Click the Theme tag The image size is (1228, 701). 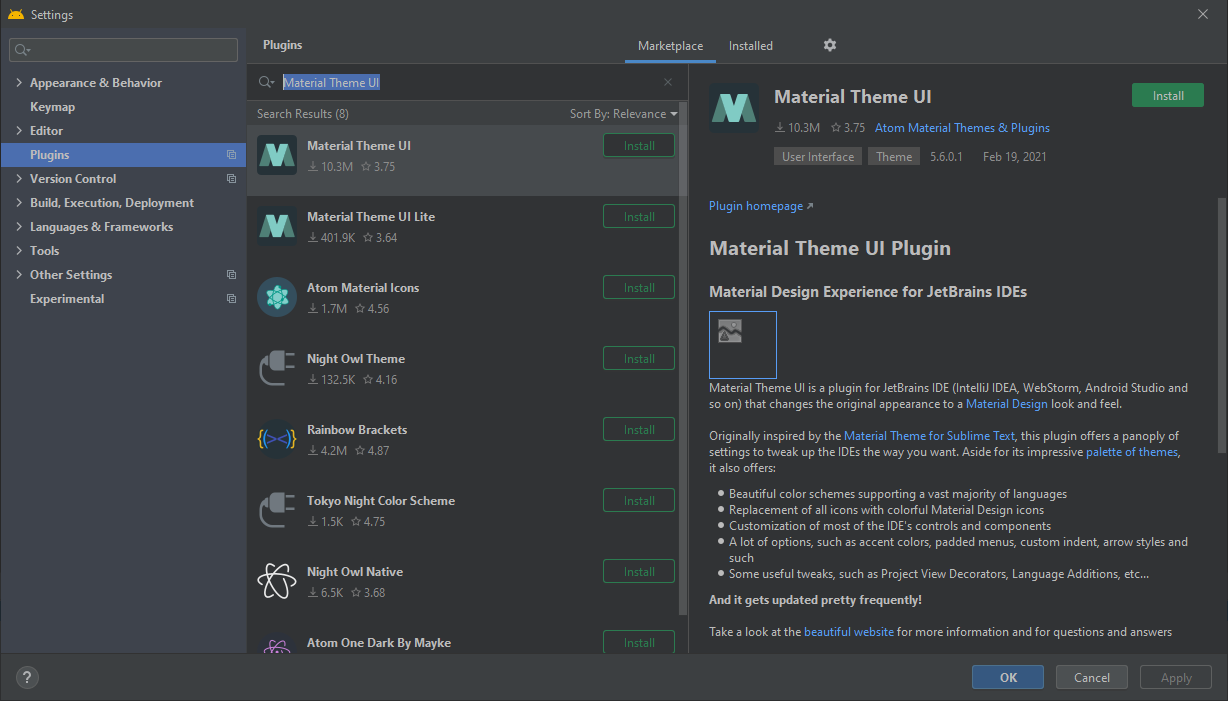(894, 157)
